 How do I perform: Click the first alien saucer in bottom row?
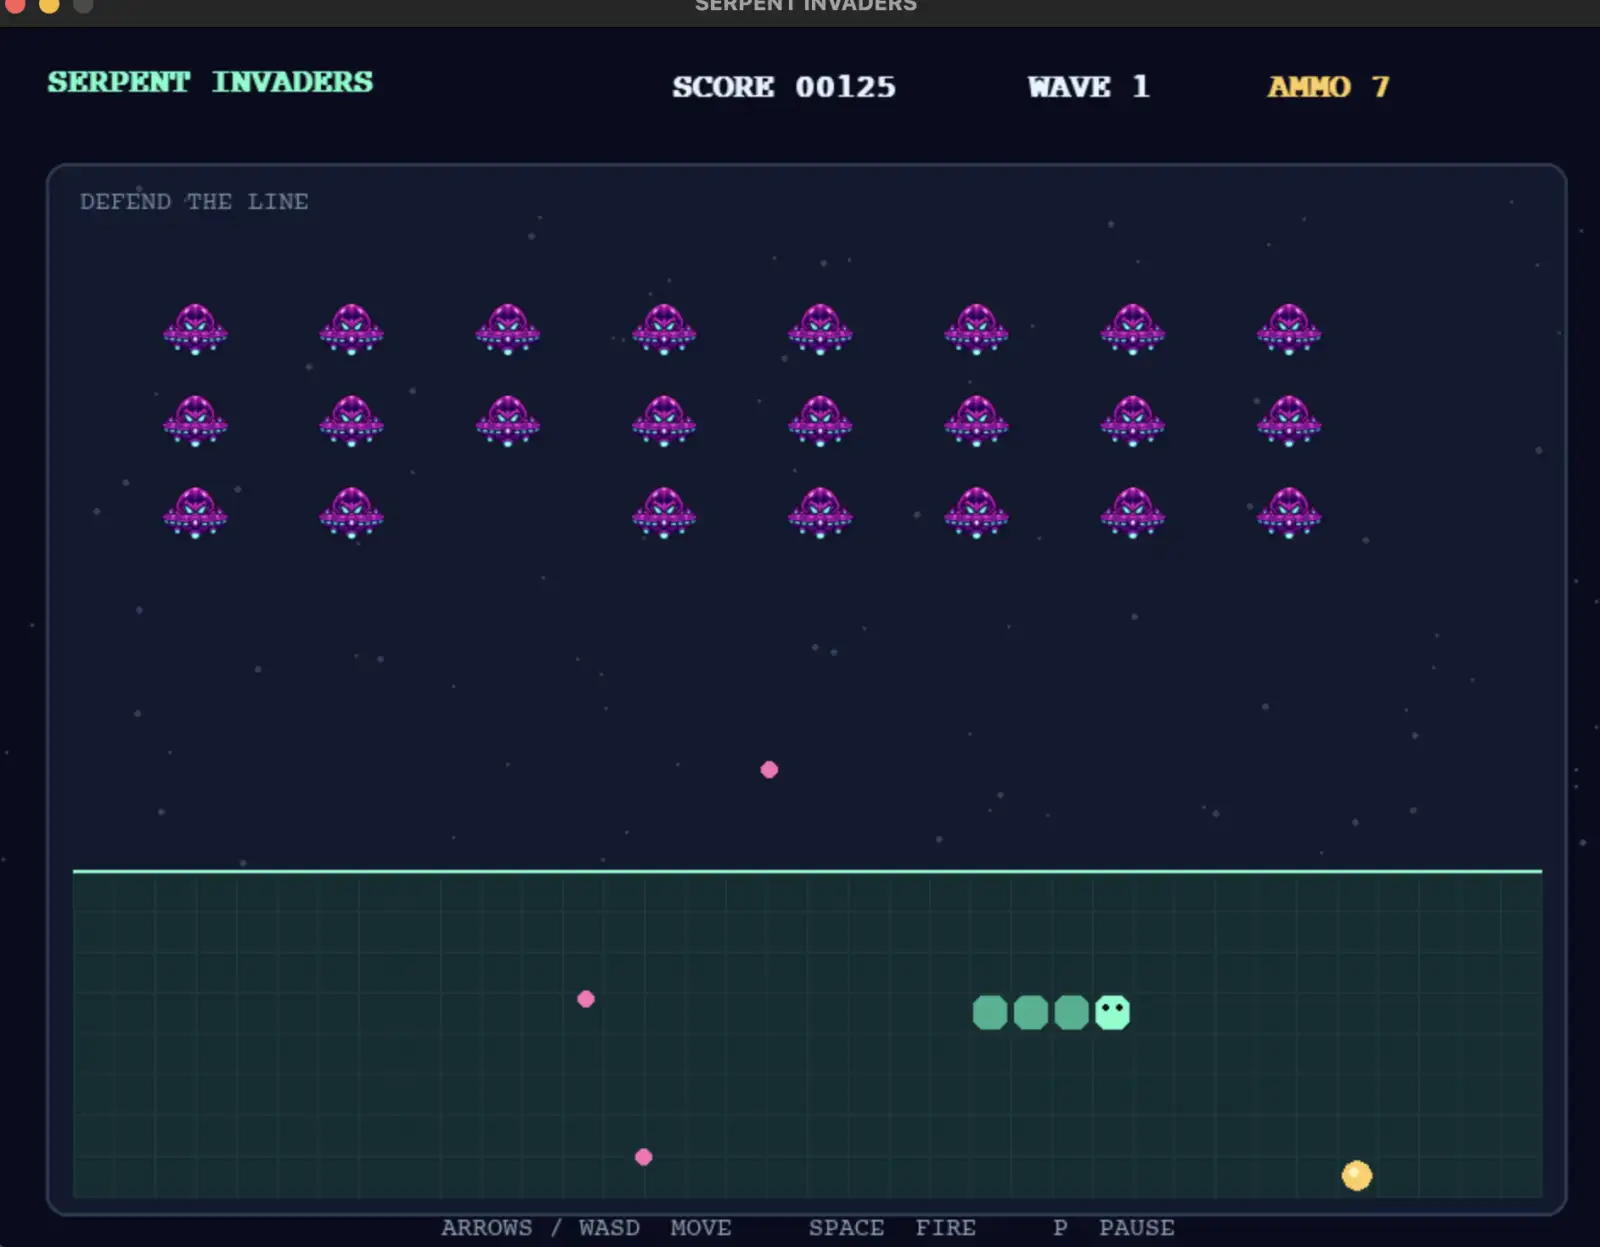pos(195,513)
